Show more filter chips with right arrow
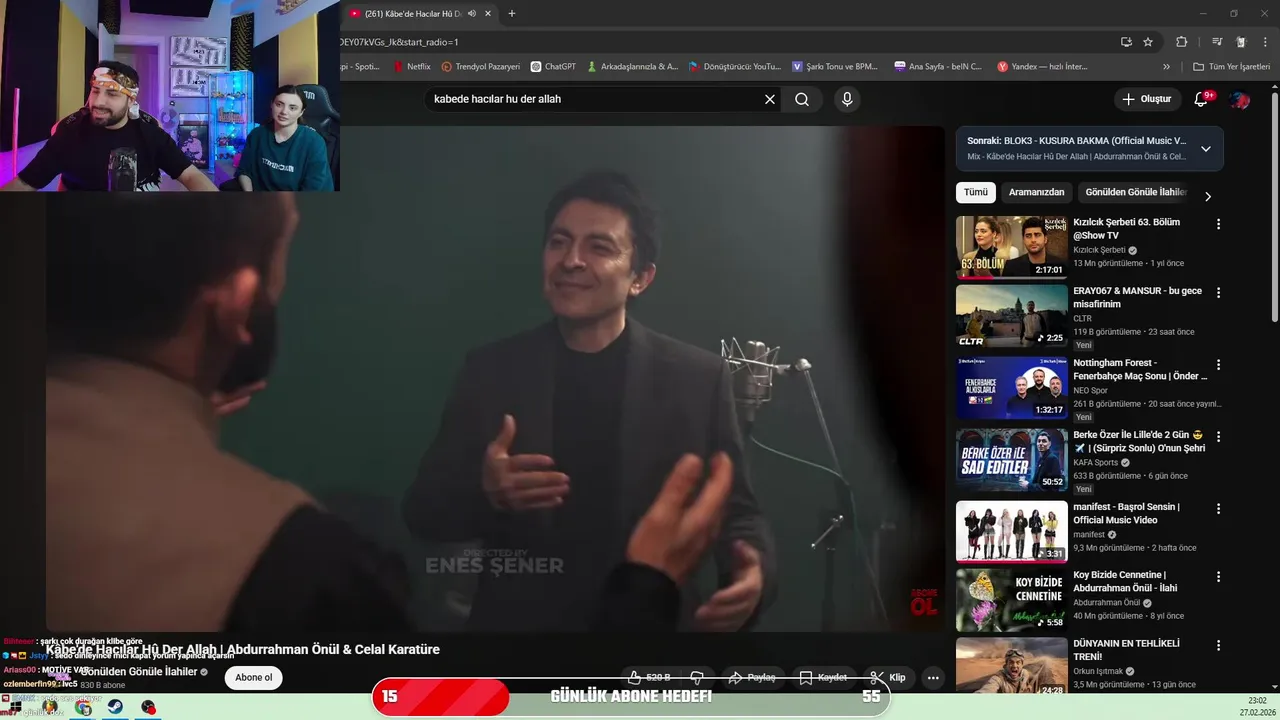Viewport: 1280px width, 720px height. click(1208, 196)
